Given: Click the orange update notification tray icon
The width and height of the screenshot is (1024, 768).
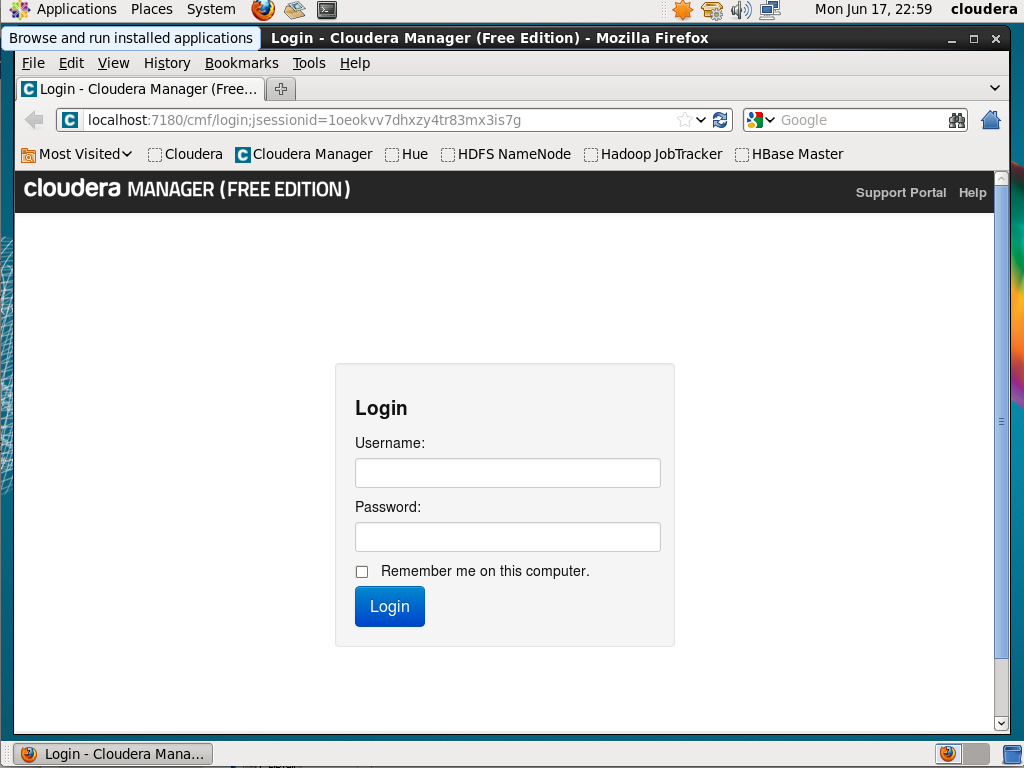Looking at the screenshot, I should pyautogui.click(x=682, y=9).
